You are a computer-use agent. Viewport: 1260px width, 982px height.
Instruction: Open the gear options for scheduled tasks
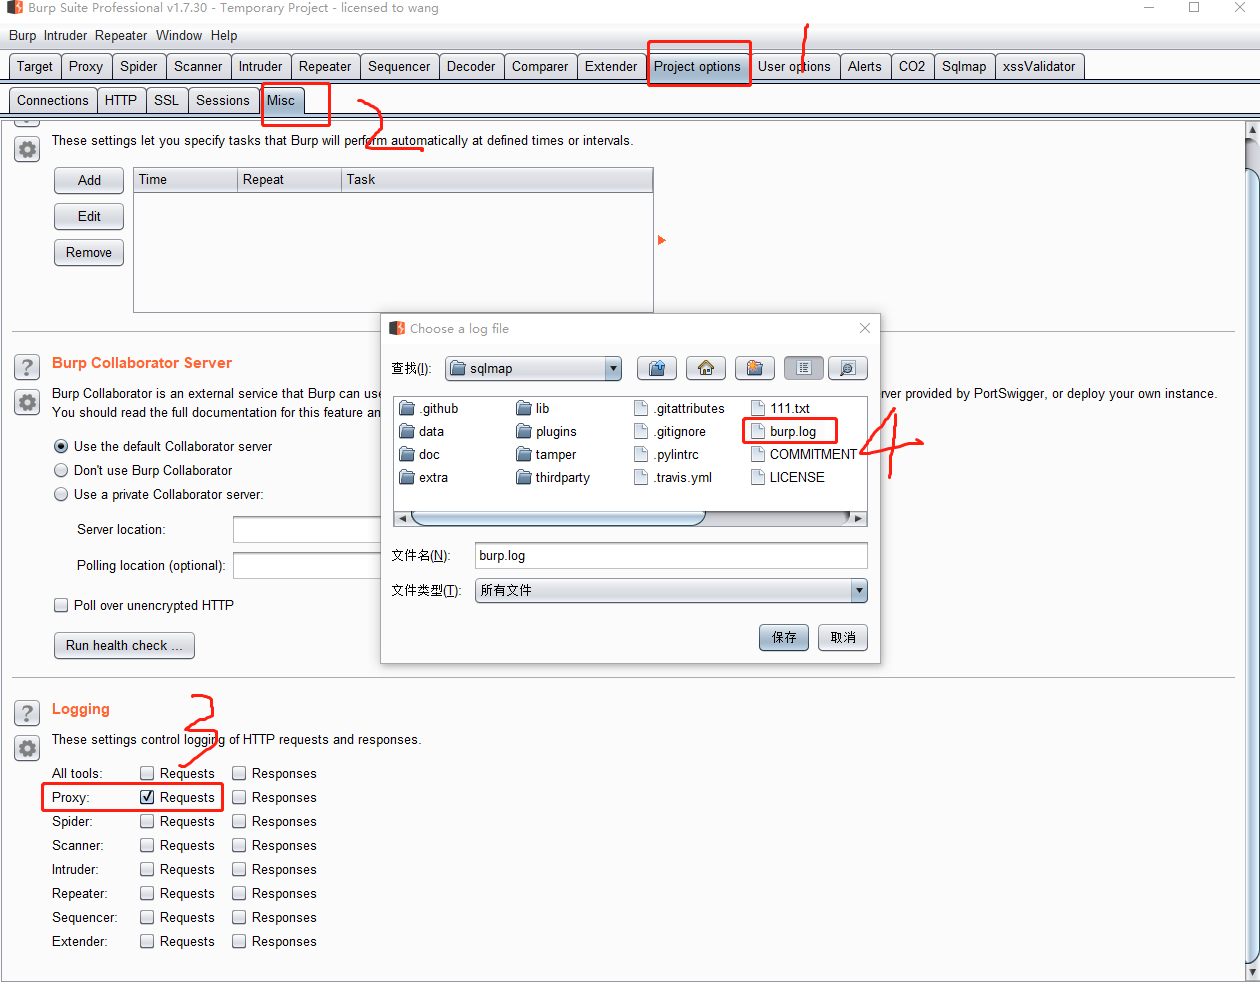(x=27, y=149)
